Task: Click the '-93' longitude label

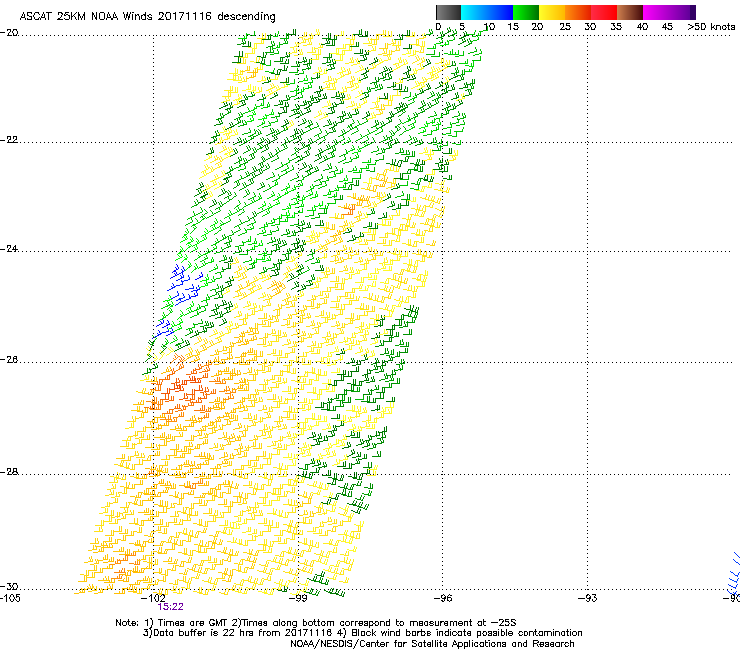Action: tap(588, 598)
